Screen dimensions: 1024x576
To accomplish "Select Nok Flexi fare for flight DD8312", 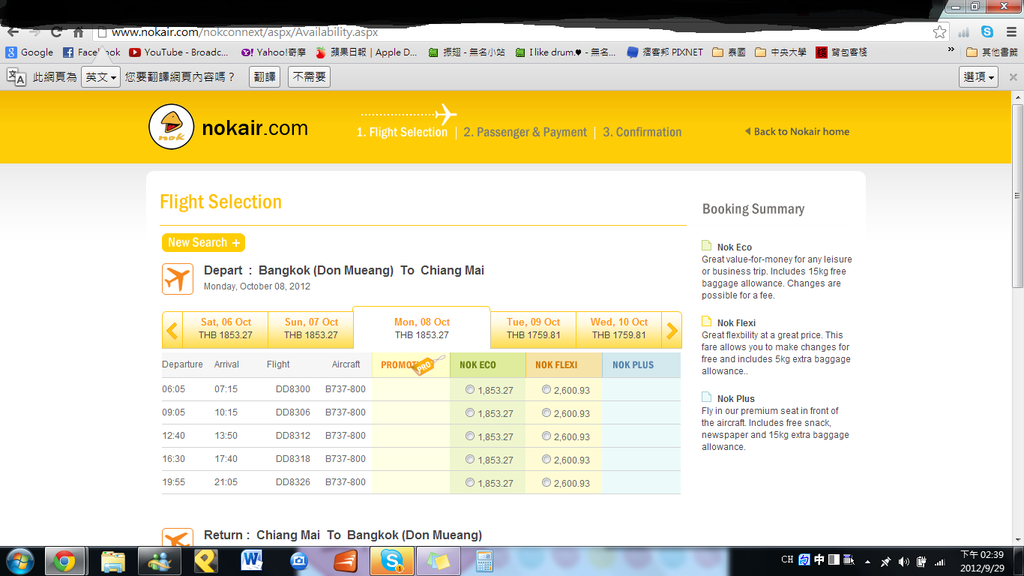I will [546, 436].
